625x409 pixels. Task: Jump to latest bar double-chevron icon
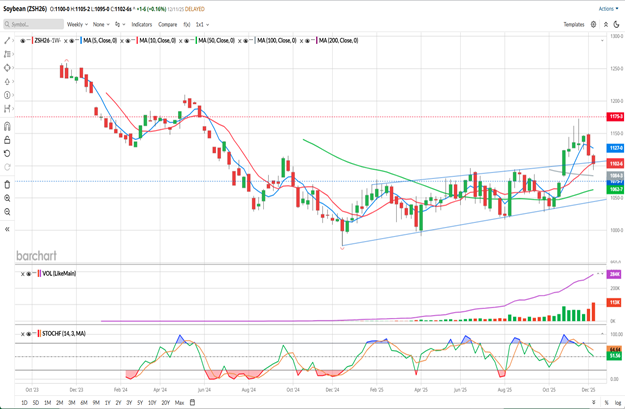pyautogui.click(x=594, y=403)
